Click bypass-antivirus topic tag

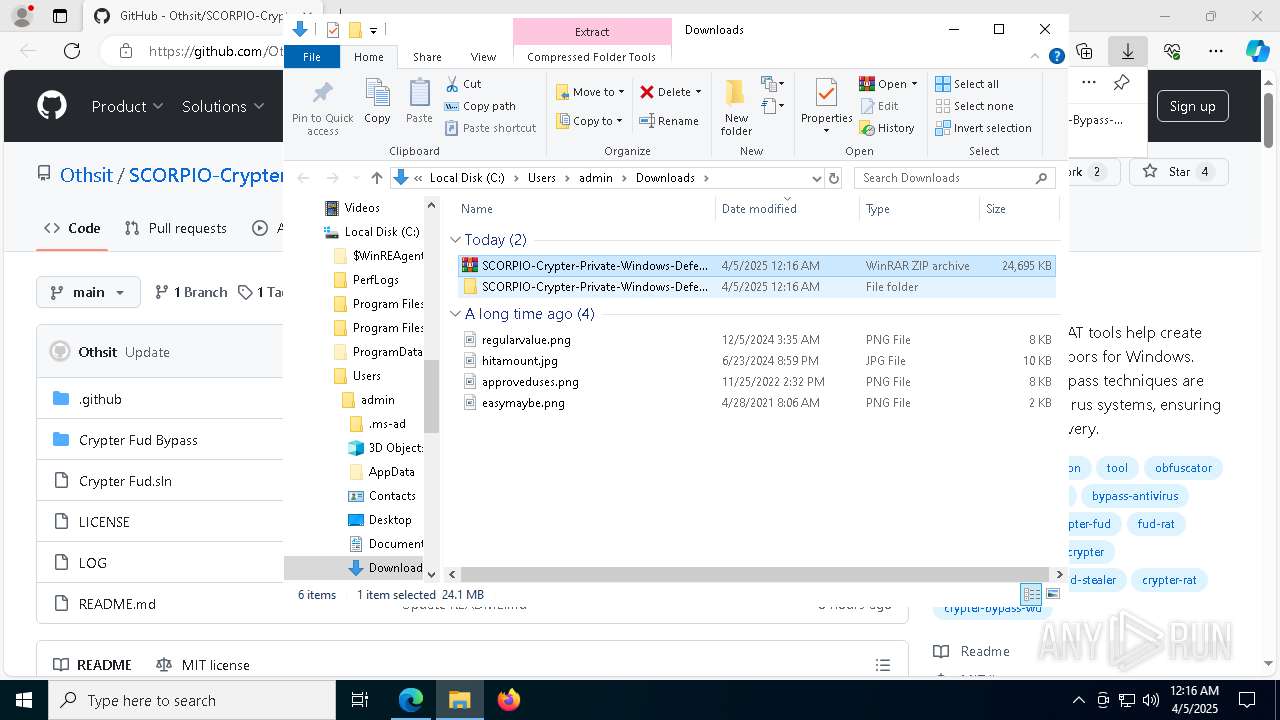coord(1135,496)
